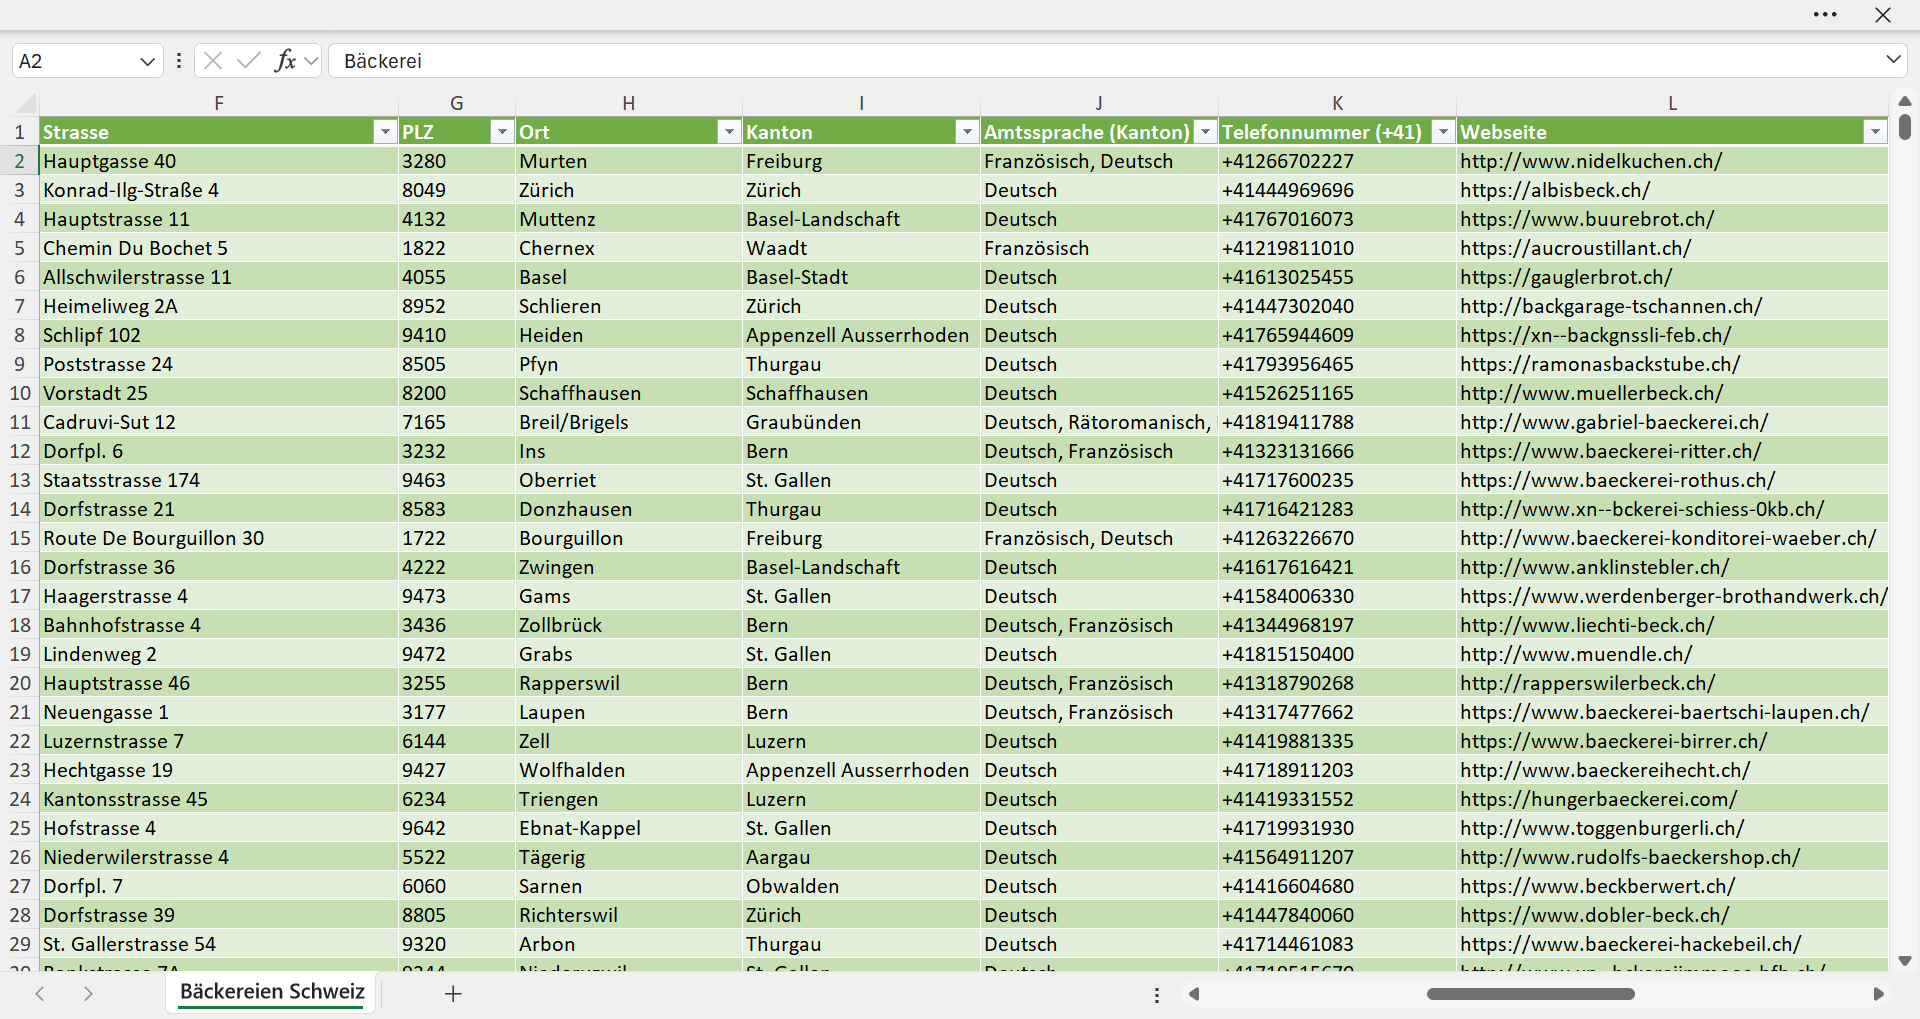
Task: Select column K header
Action: (1337, 103)
